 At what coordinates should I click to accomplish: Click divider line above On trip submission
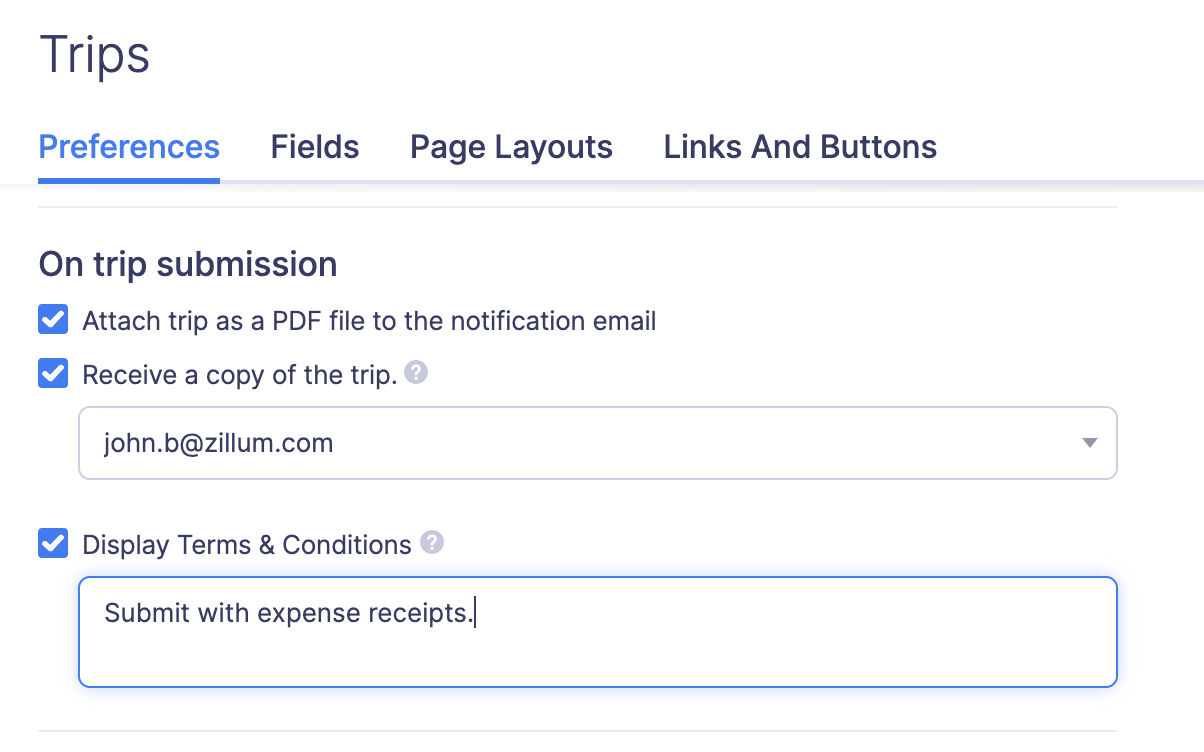[x=578, y=207]
